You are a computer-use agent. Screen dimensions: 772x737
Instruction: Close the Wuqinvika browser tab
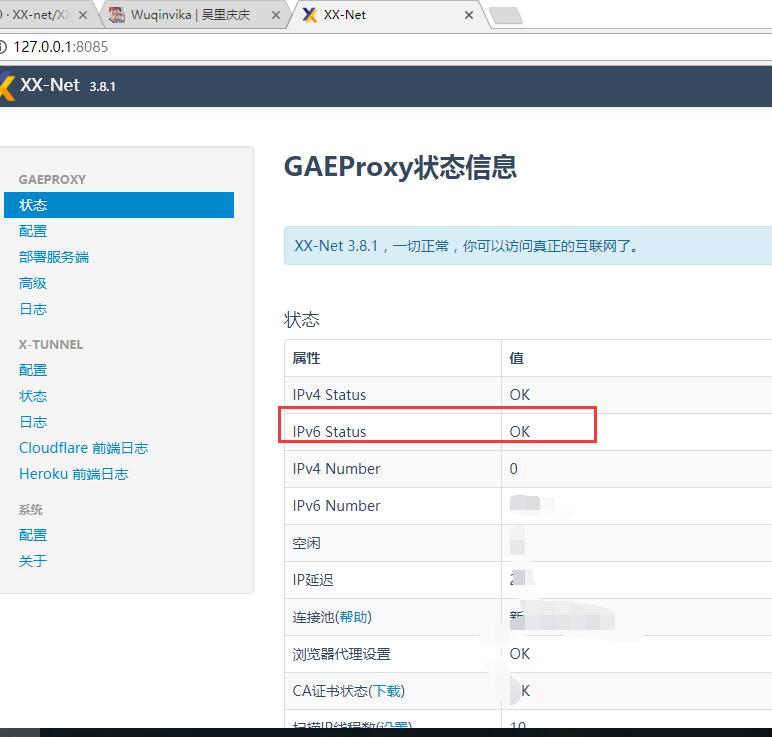pyautogui.click(x=276, y=15)
